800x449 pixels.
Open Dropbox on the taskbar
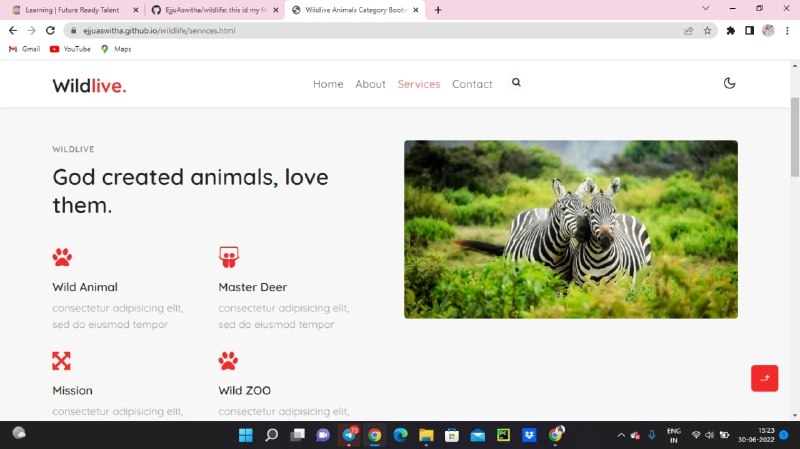[529, 435]
